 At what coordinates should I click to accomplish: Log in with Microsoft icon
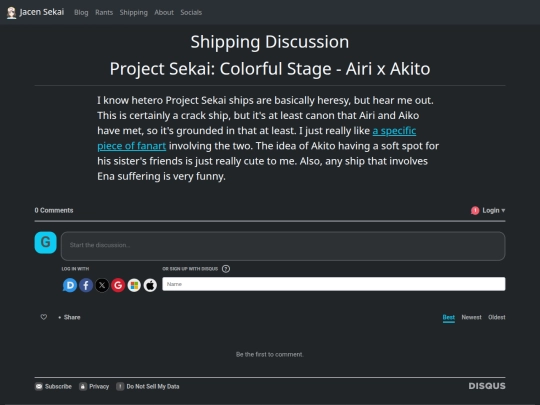tap(134, 285)
